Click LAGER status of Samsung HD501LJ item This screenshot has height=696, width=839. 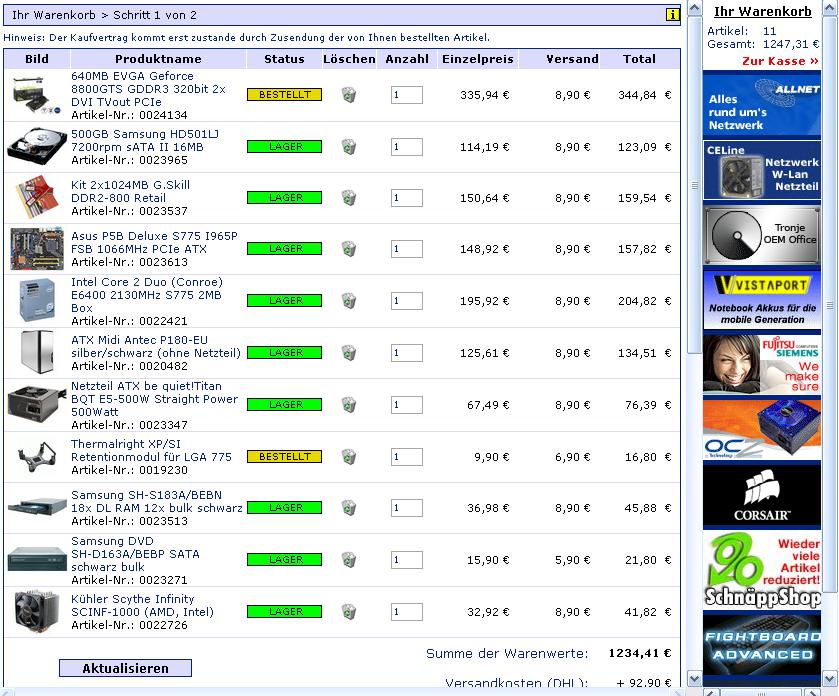285,147
